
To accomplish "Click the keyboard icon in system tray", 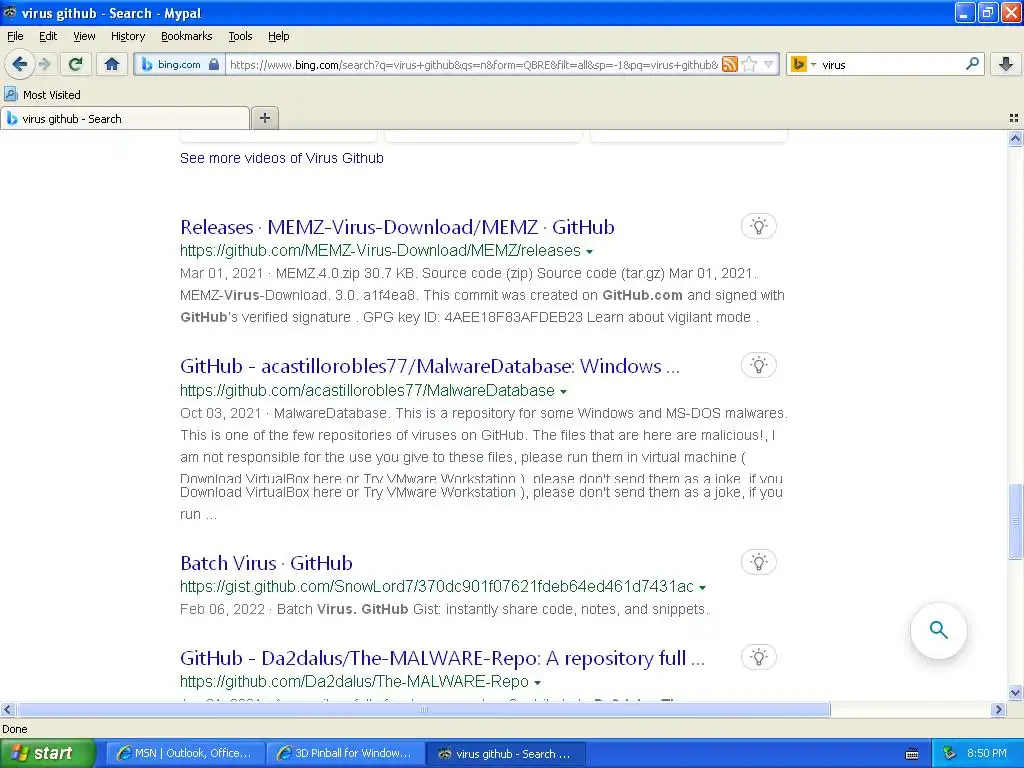I will click(912, 754).
